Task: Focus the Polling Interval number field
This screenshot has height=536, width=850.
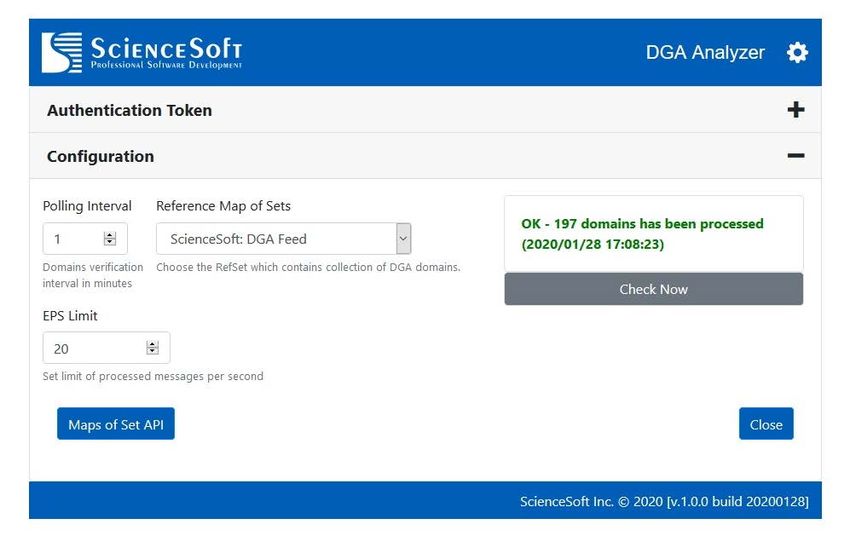Action: coord(85,238)
